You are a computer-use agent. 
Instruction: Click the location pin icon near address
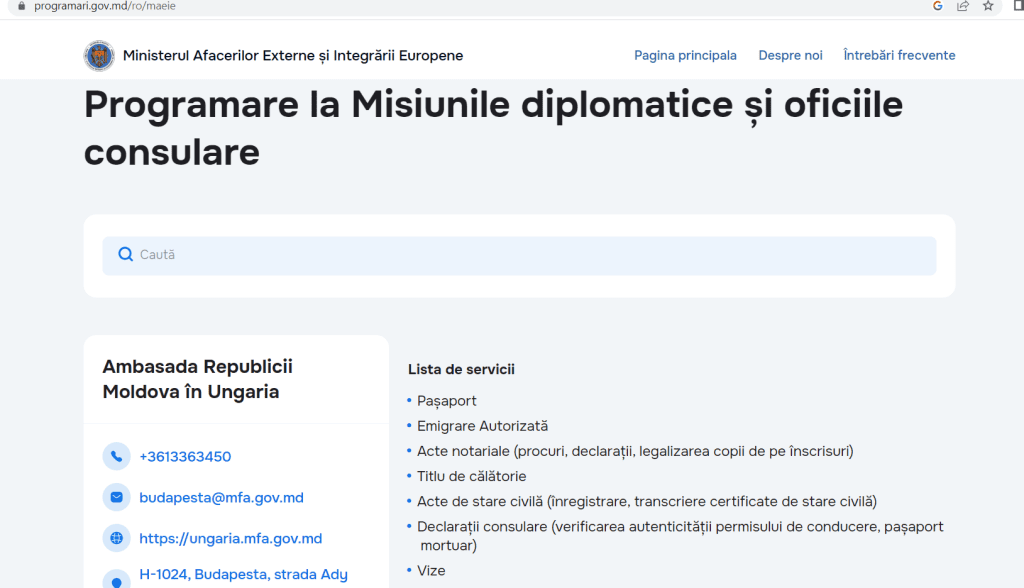point(117,579)
